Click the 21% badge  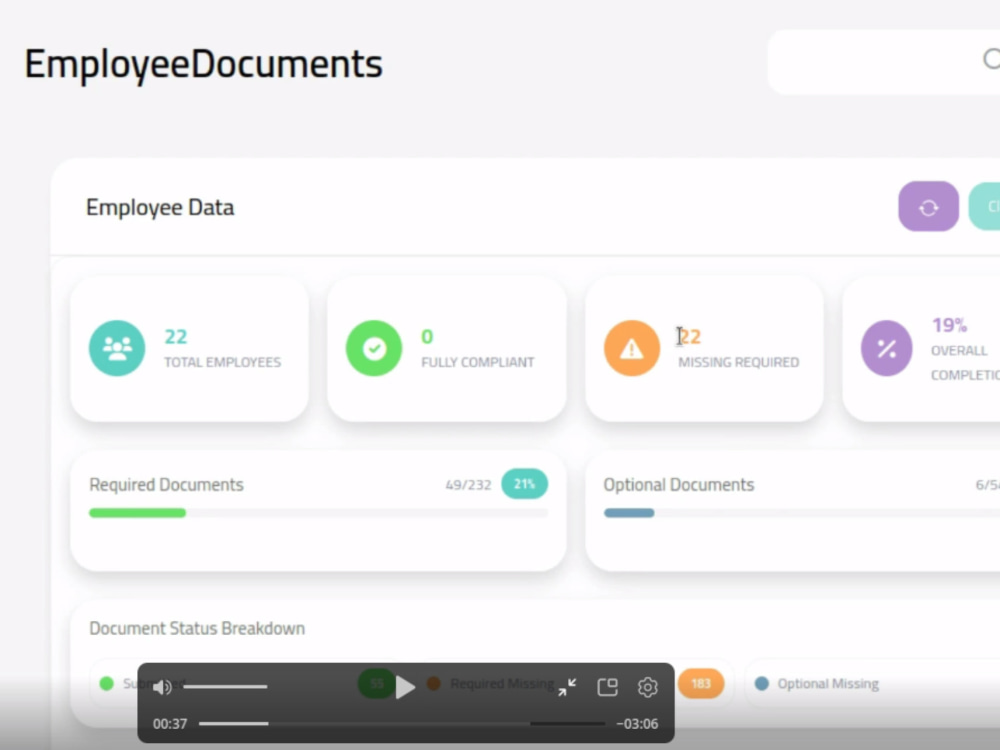tap(524, 484)
